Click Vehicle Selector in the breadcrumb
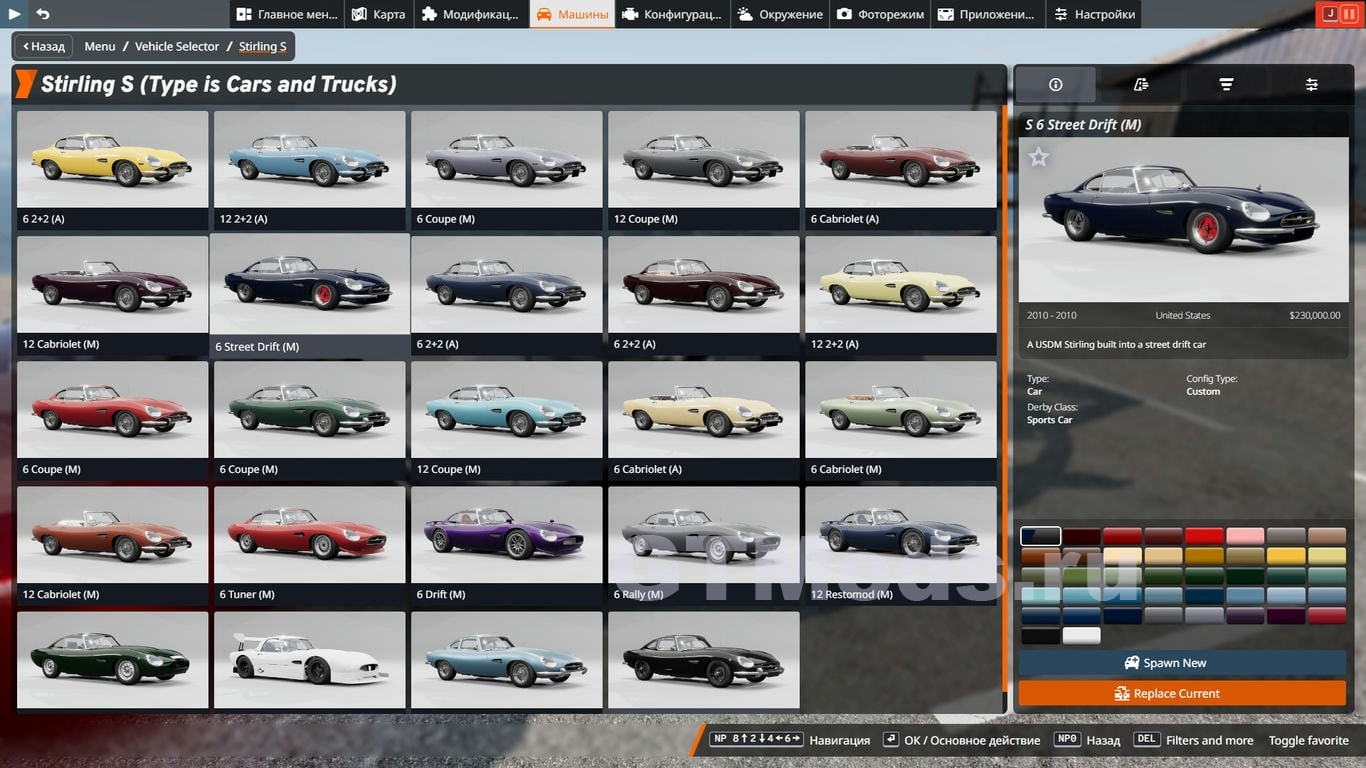 [176, 46]
